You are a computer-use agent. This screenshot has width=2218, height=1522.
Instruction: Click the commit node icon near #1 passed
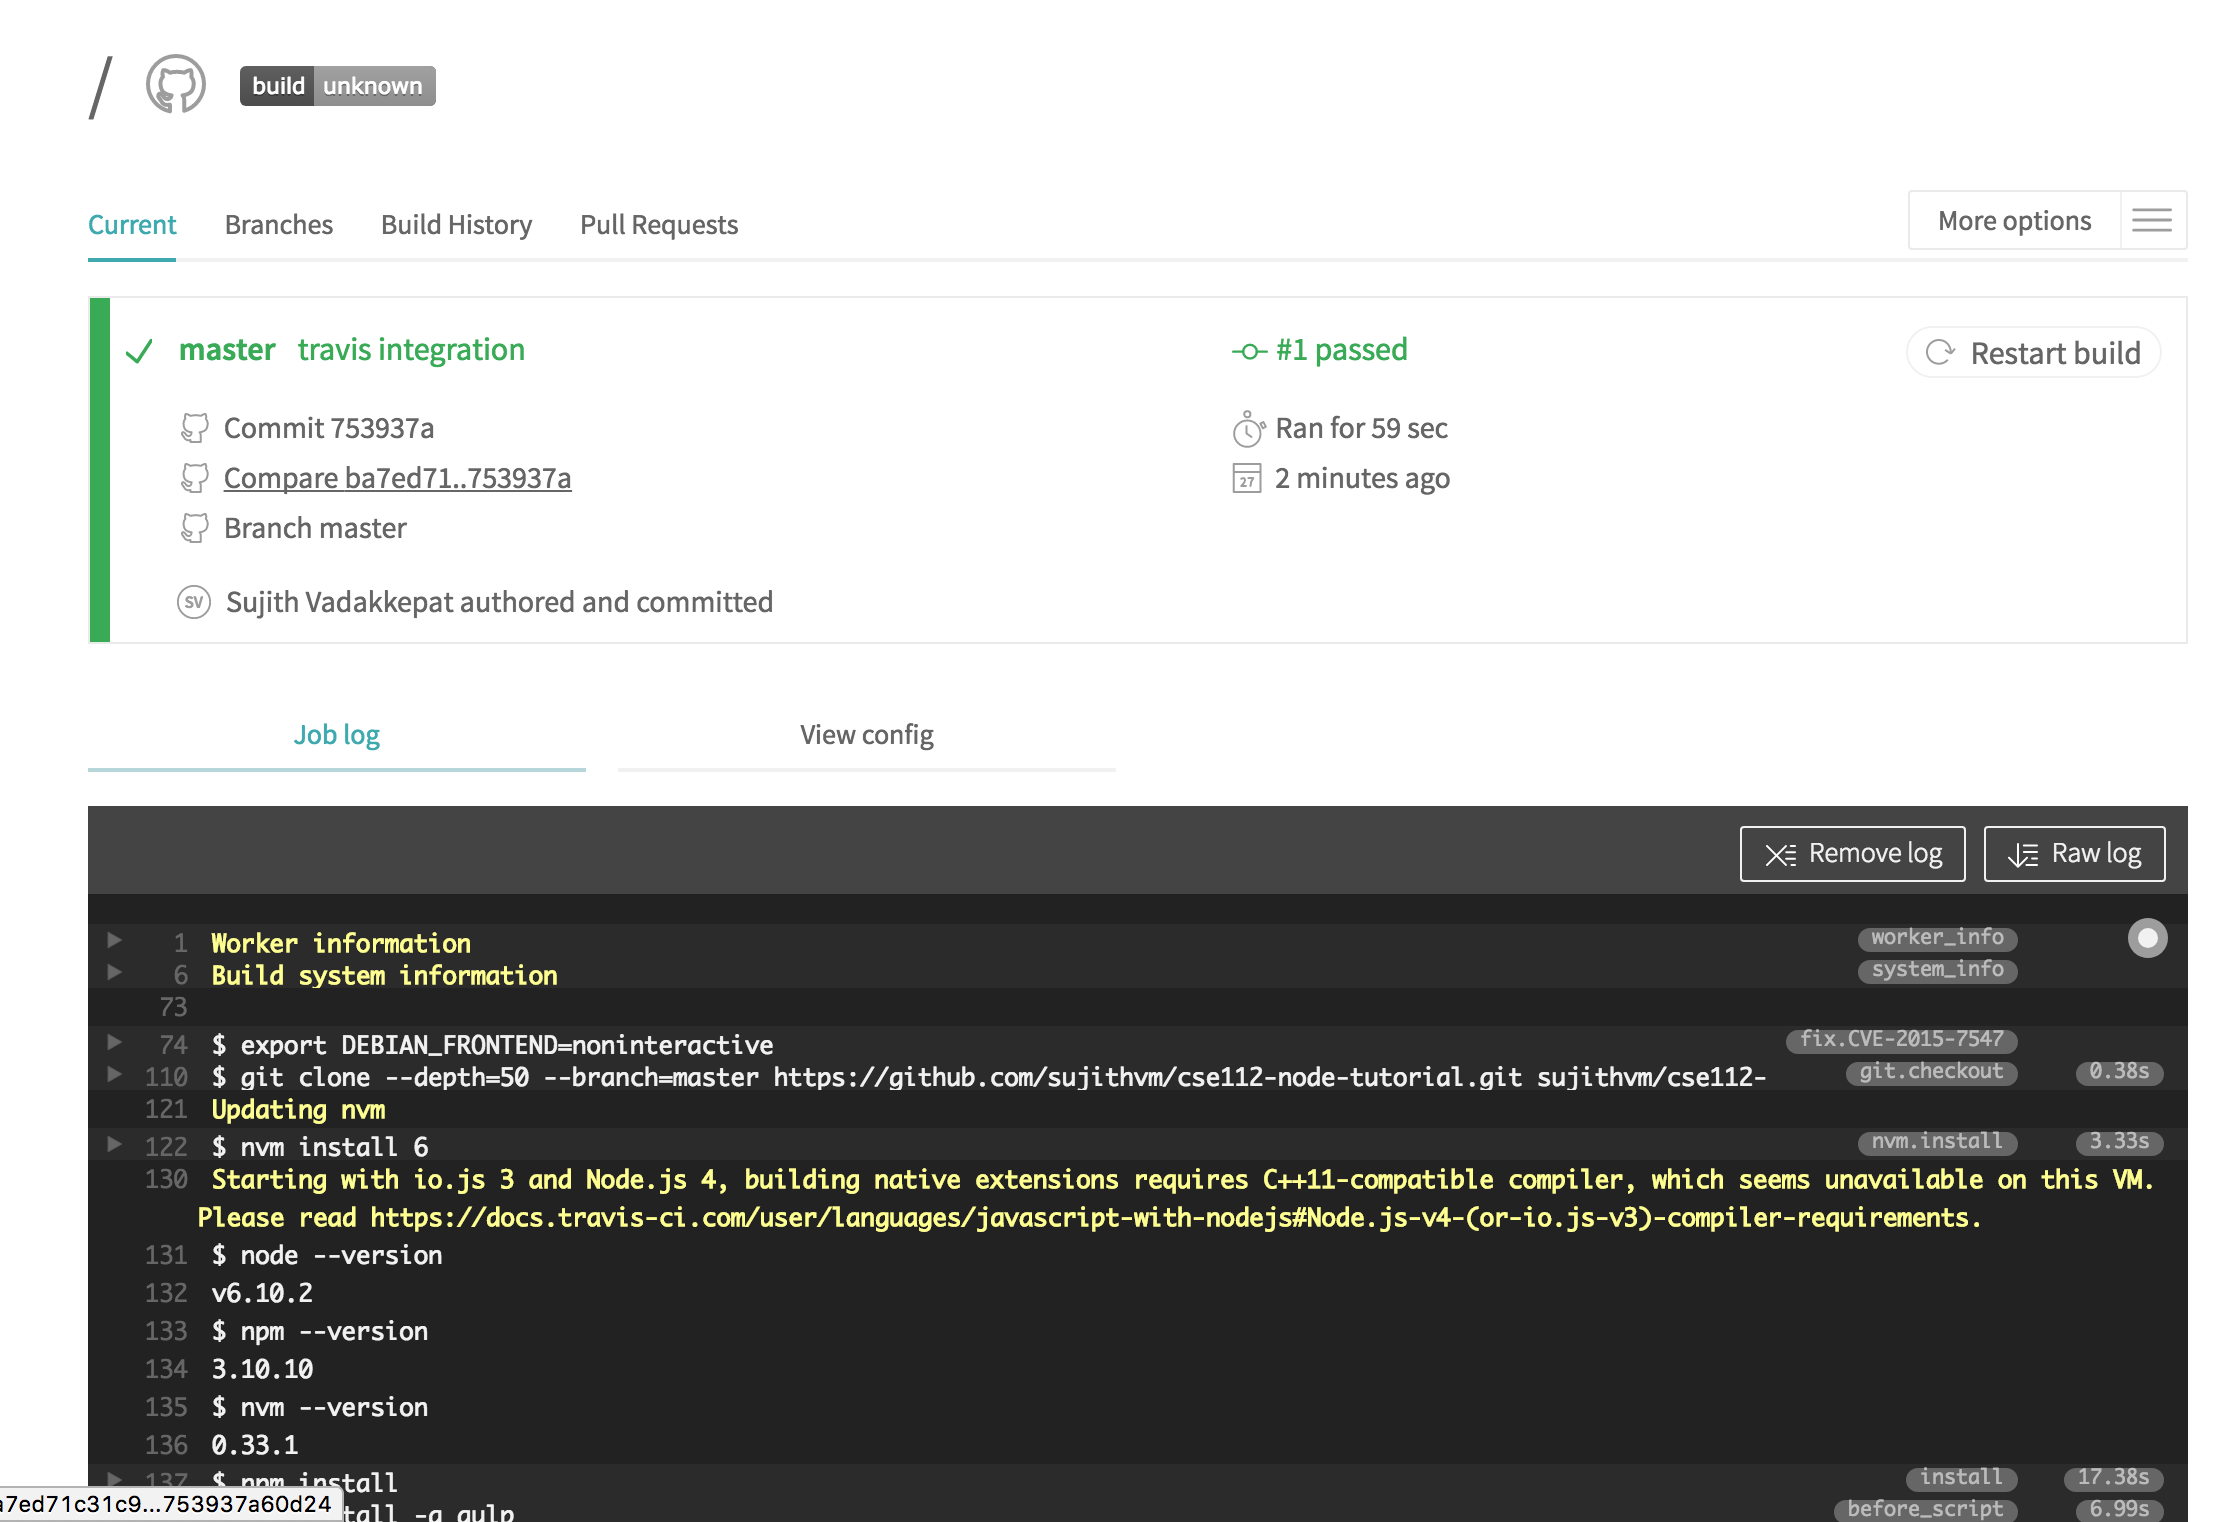click(x=1249, y=351)
